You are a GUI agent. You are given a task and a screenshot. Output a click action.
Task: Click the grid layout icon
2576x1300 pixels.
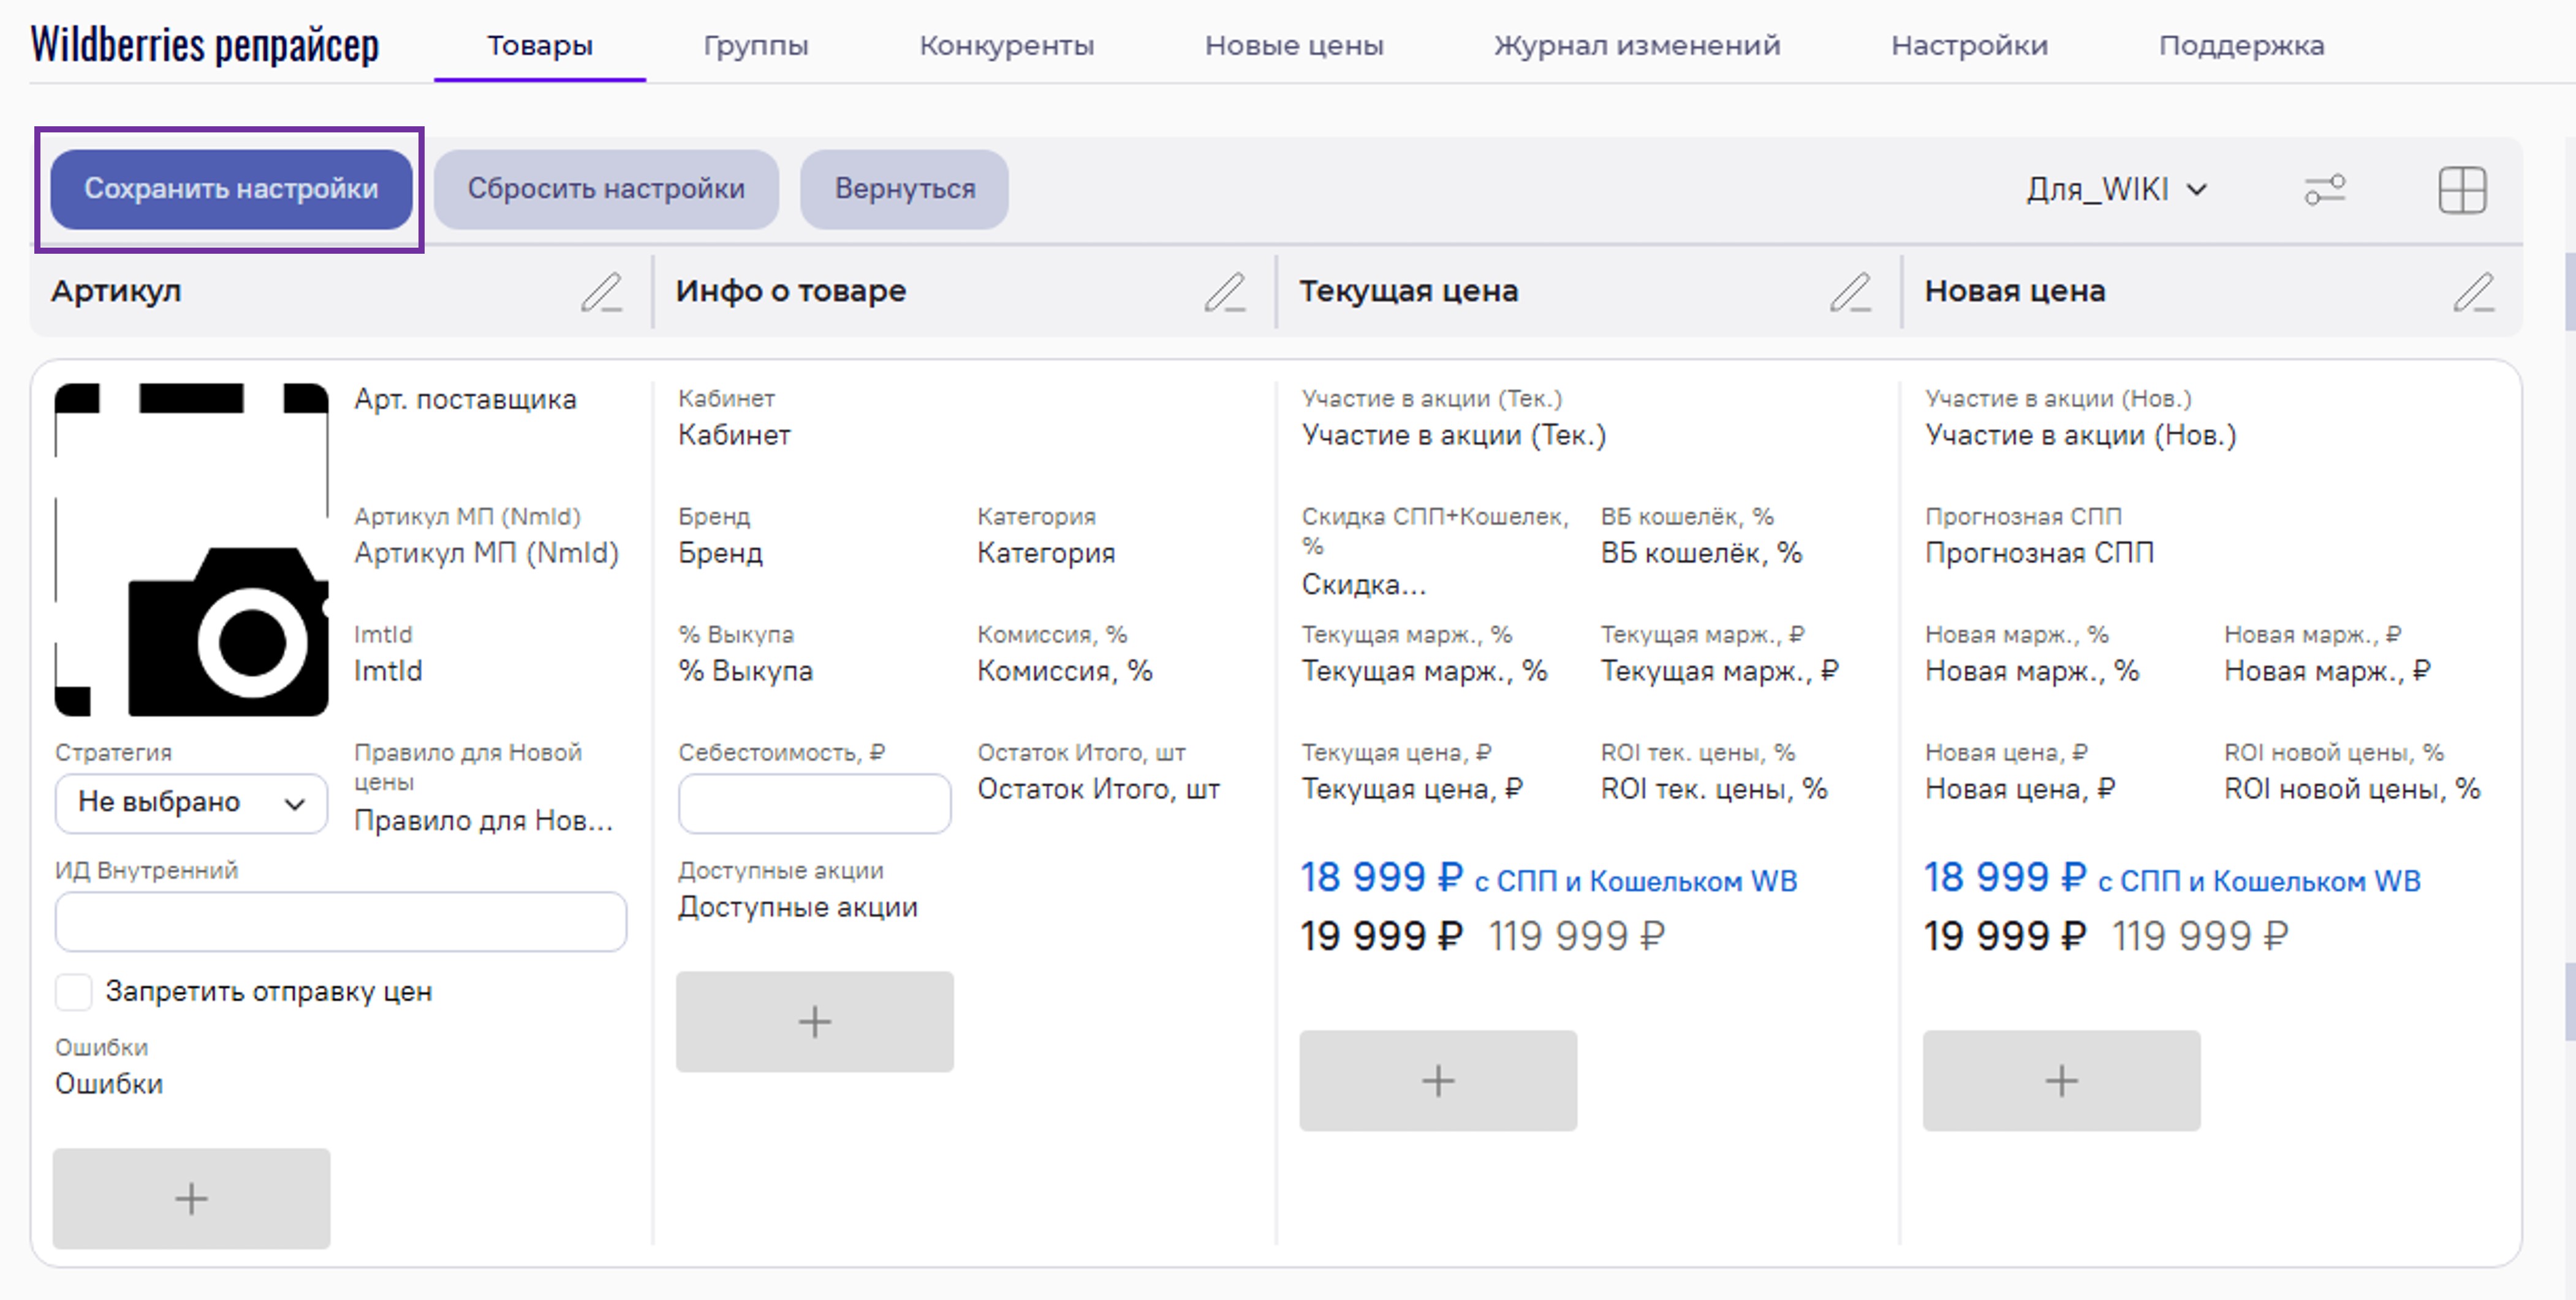point(2461,189)
